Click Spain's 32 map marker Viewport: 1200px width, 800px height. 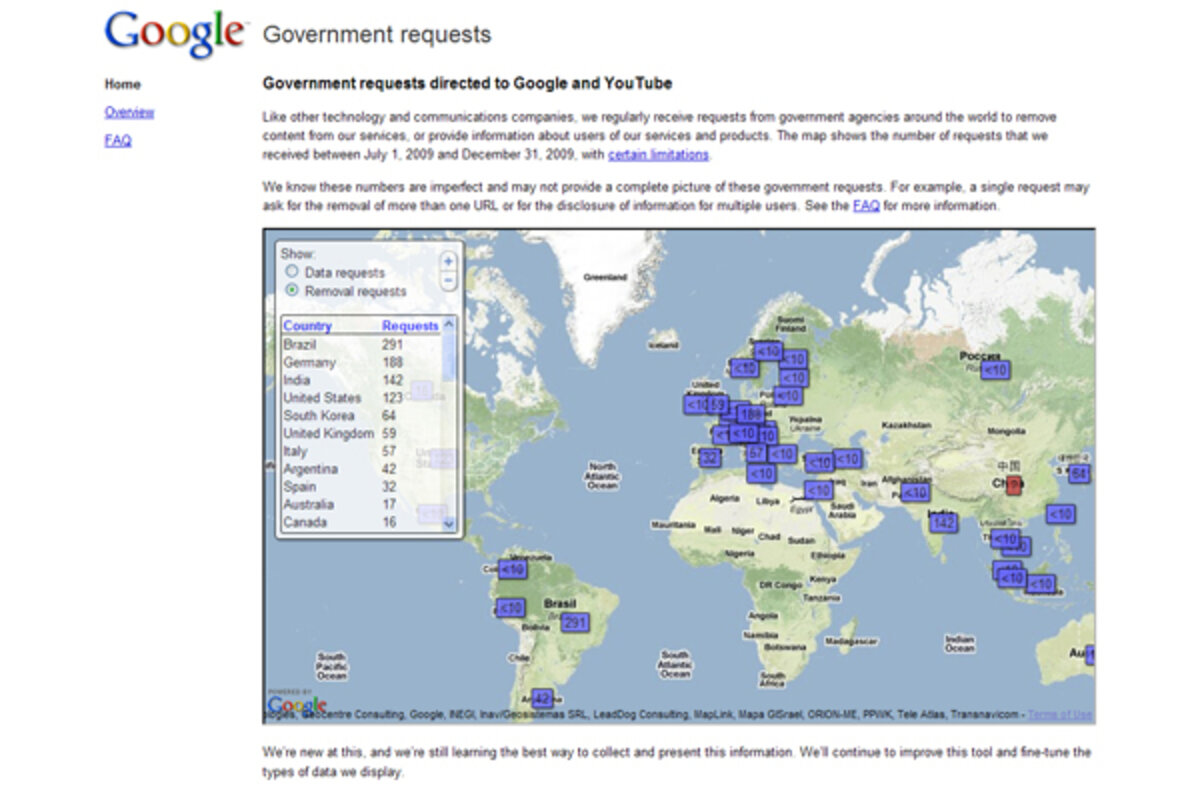(709, 458)
